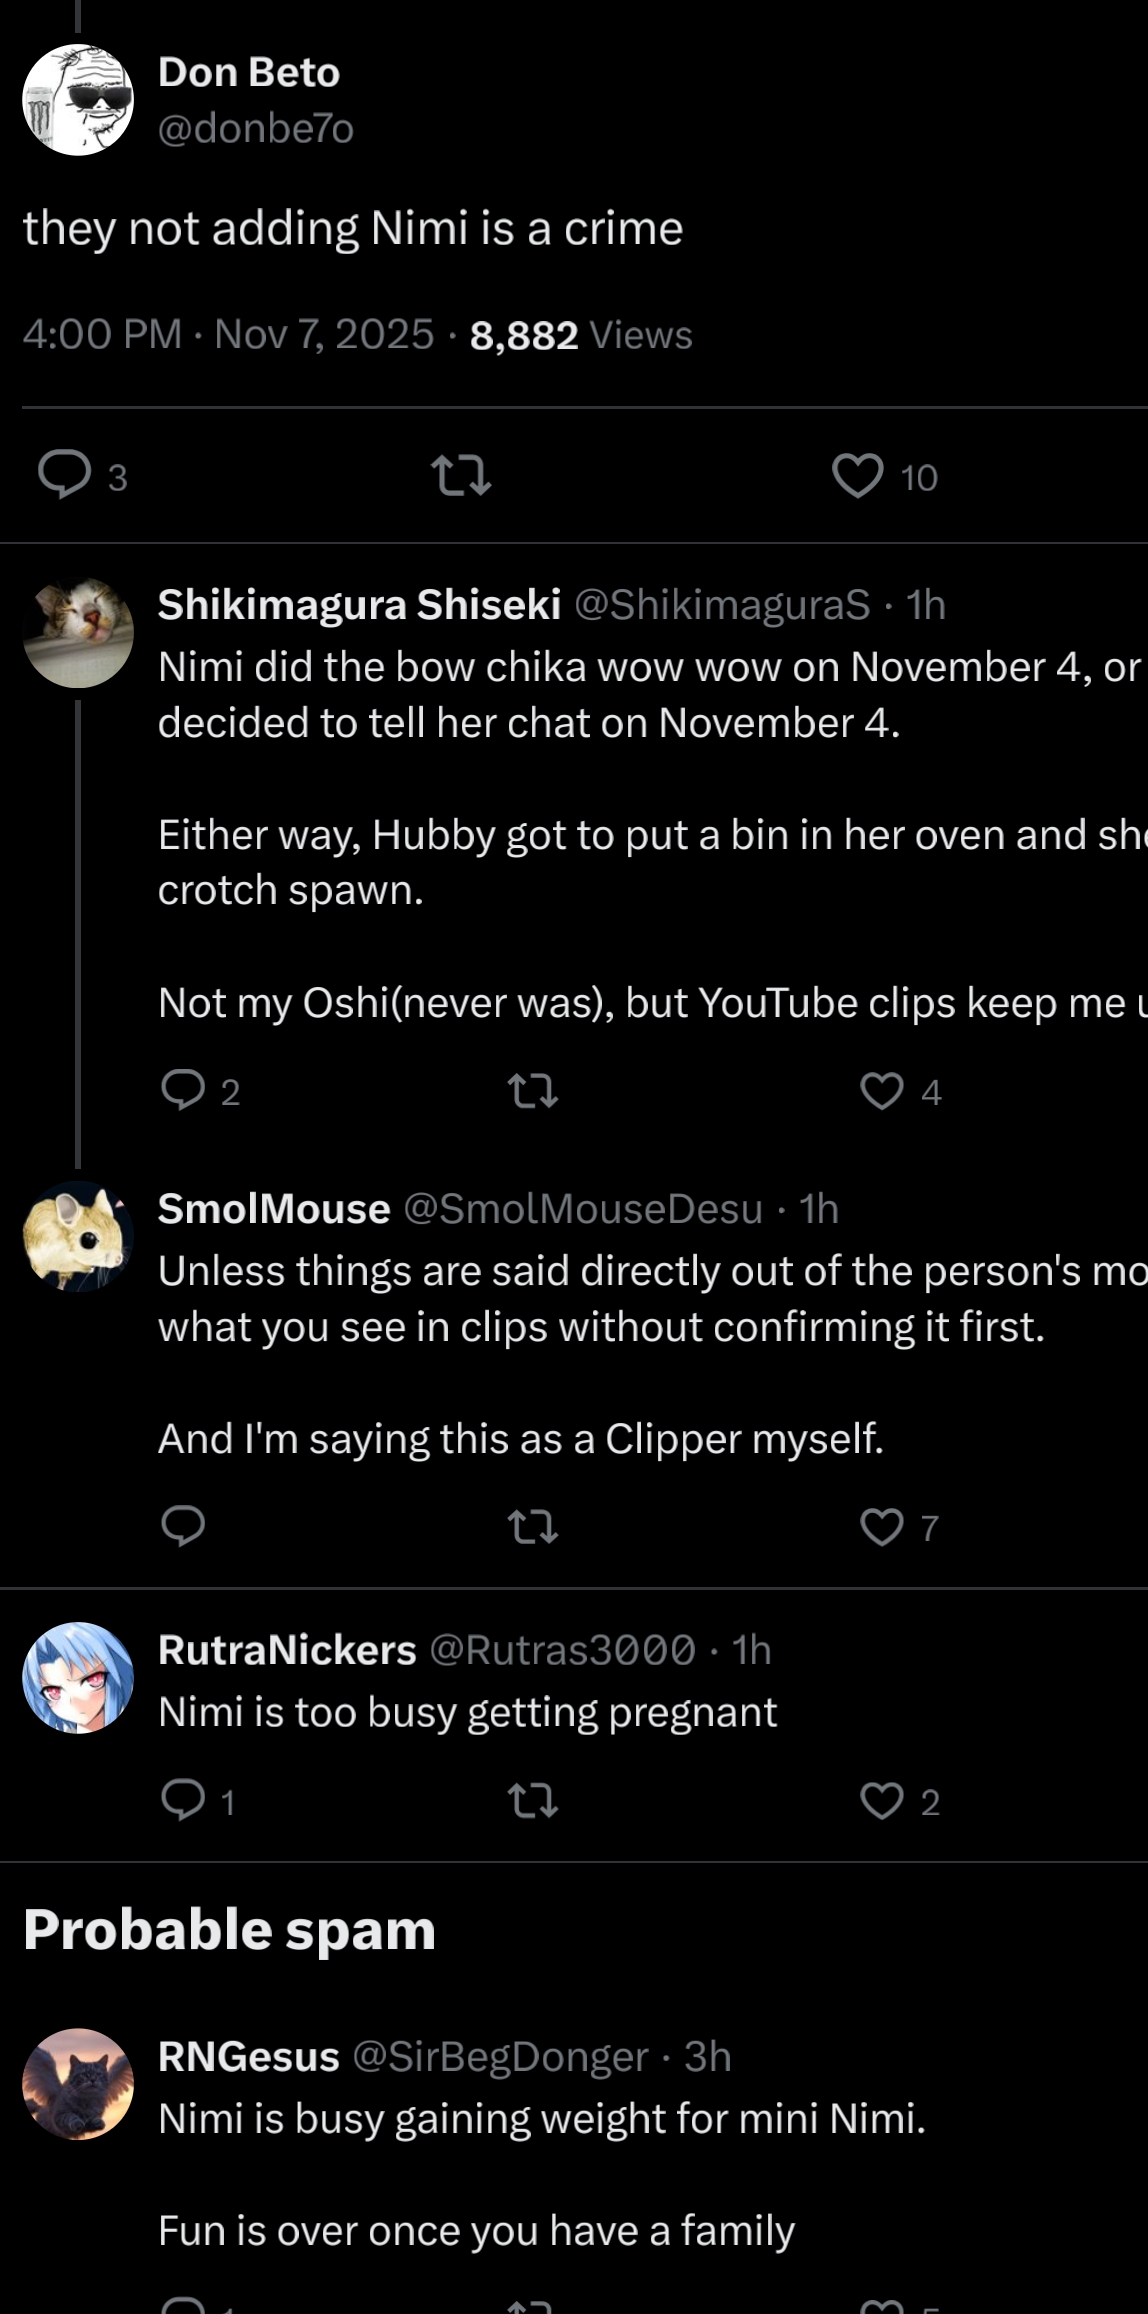The height and width of the screenshot is (2314, 1148).
Task: Like SmolMouse's comment
Action: (882, 1527)
